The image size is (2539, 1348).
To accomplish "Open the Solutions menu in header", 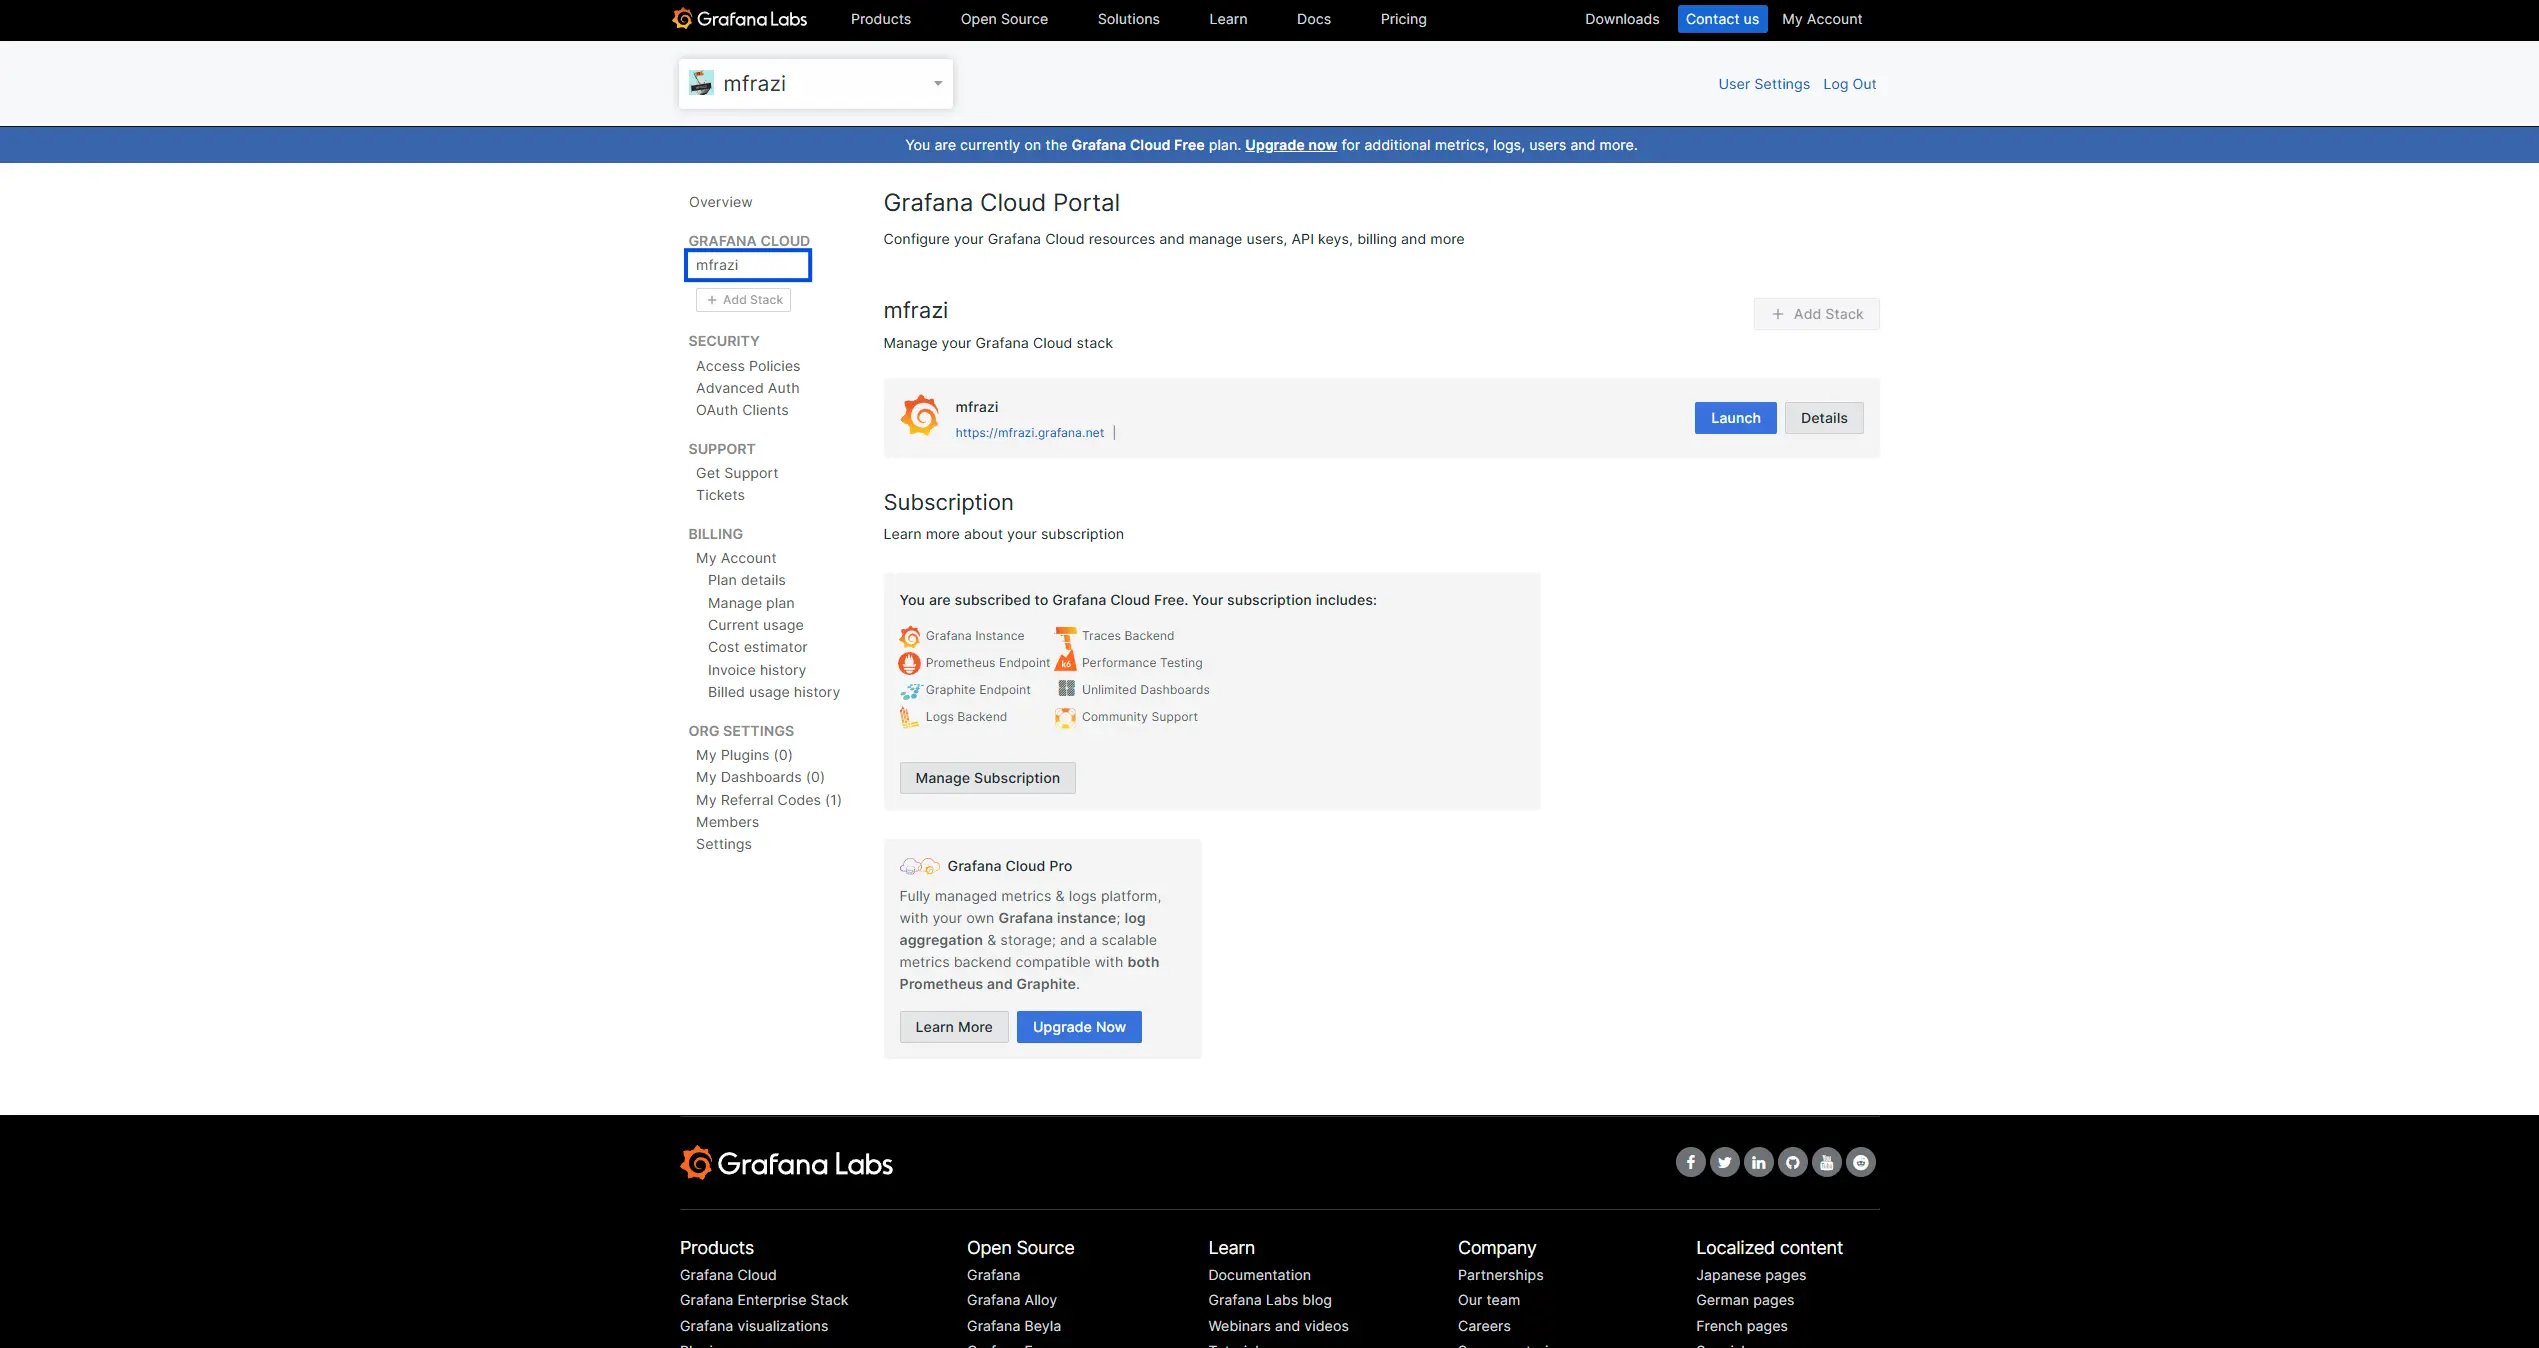I will coord(1128,19).
